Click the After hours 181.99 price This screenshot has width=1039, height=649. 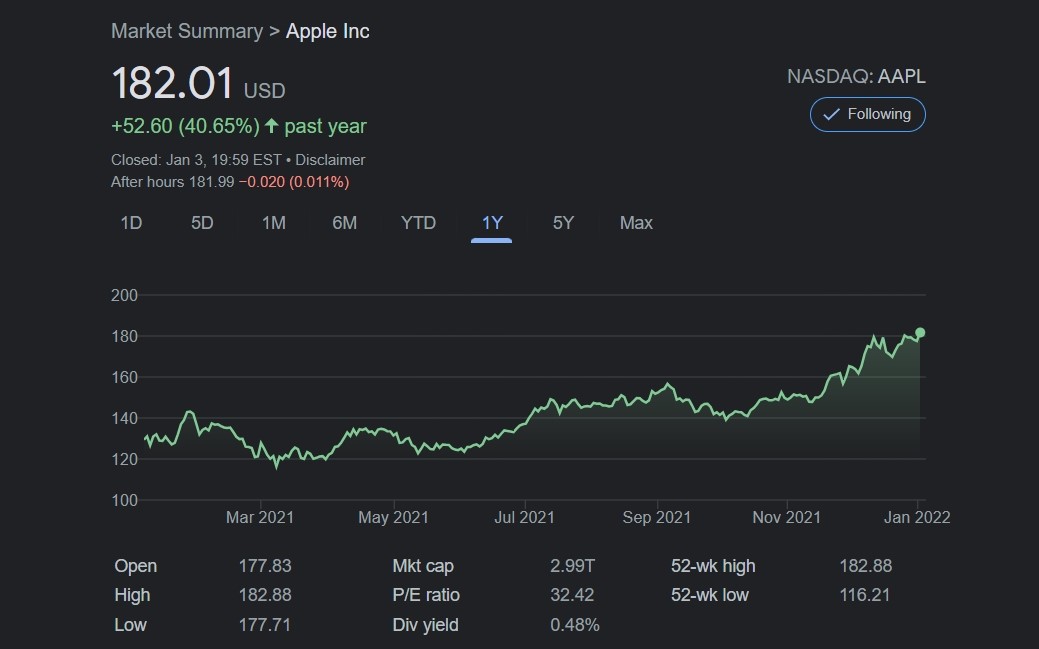(x=172, y=182)
